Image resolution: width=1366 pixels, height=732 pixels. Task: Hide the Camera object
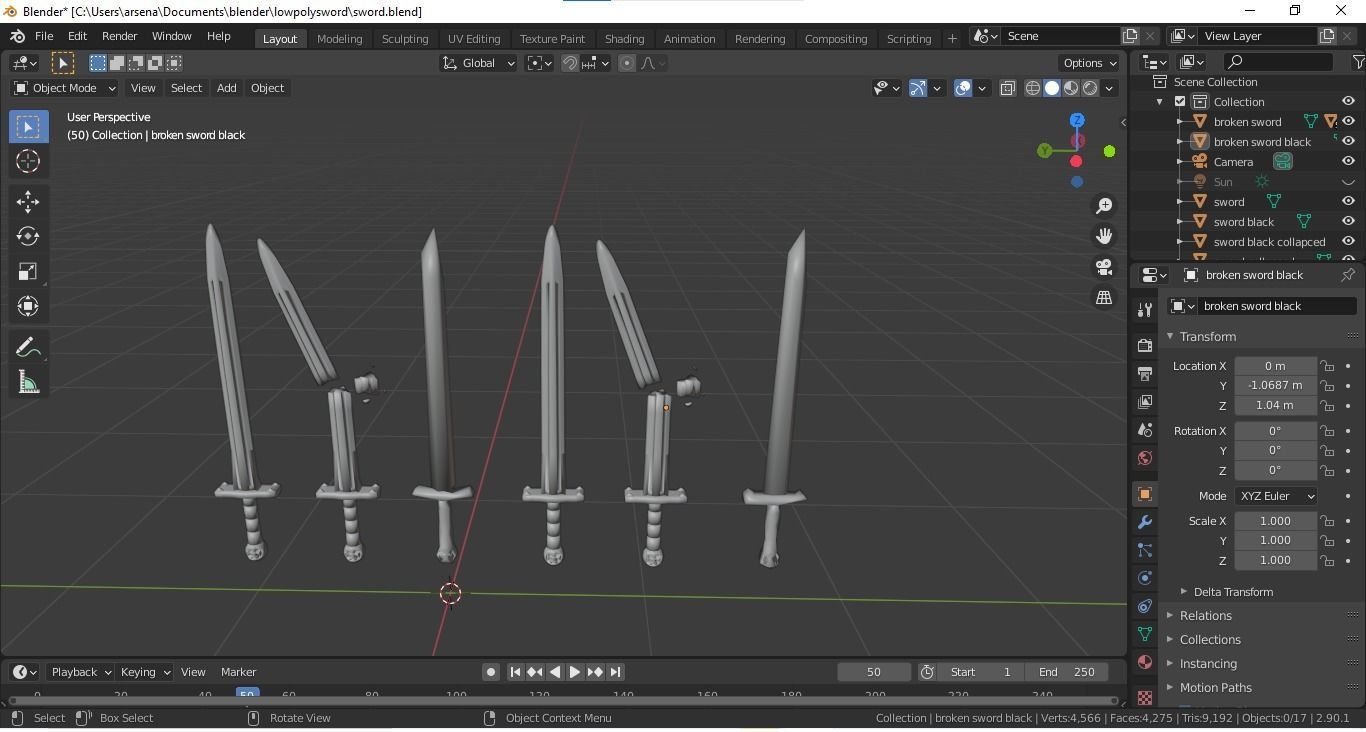coord(1348,161)
